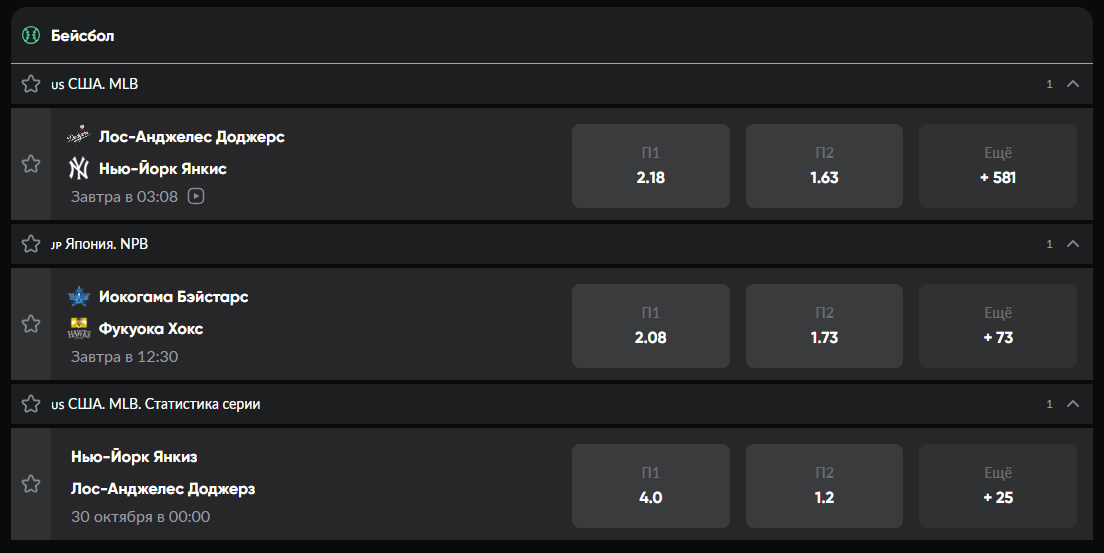This screenshot has height=553, width=1104.
Task: Star the Янкиз vs Доджерз series match
Action: (31, 484)
